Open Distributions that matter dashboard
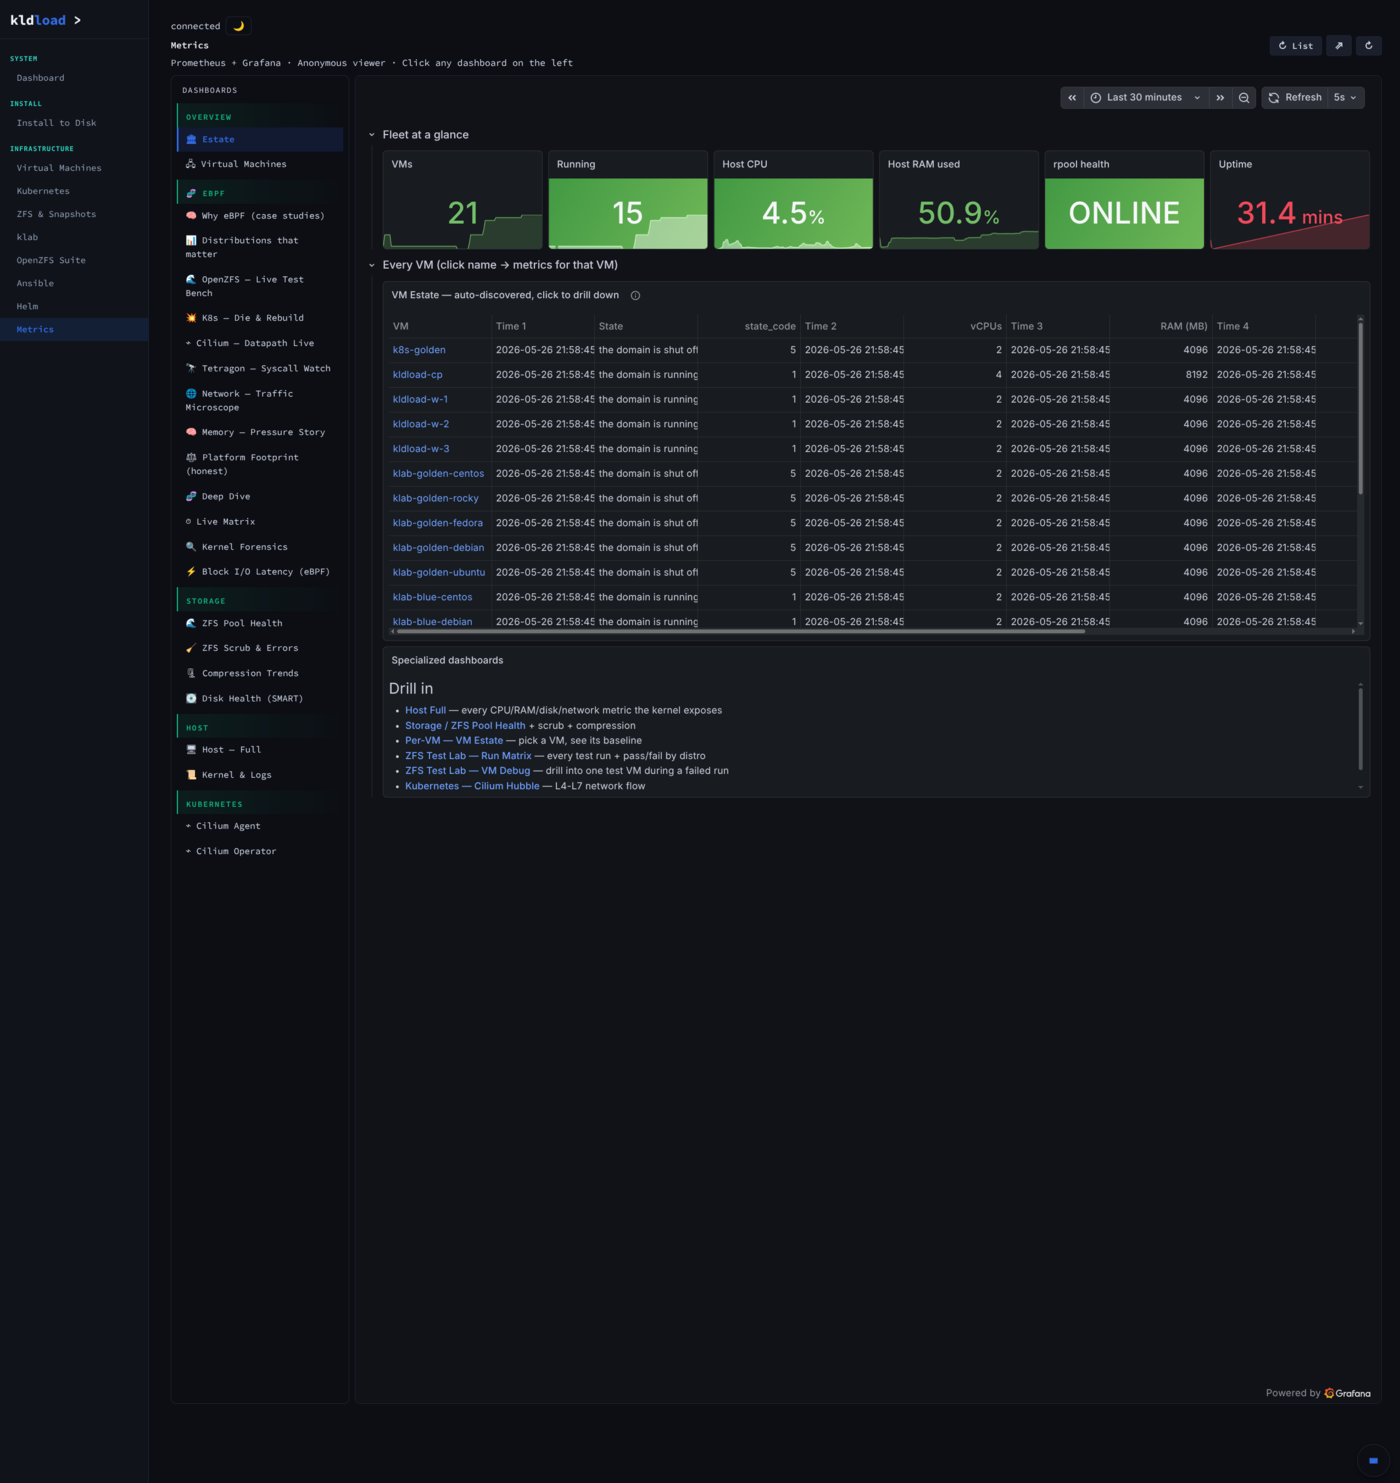The width and height of the screenshot is (1400, 1483). (260, 247)
